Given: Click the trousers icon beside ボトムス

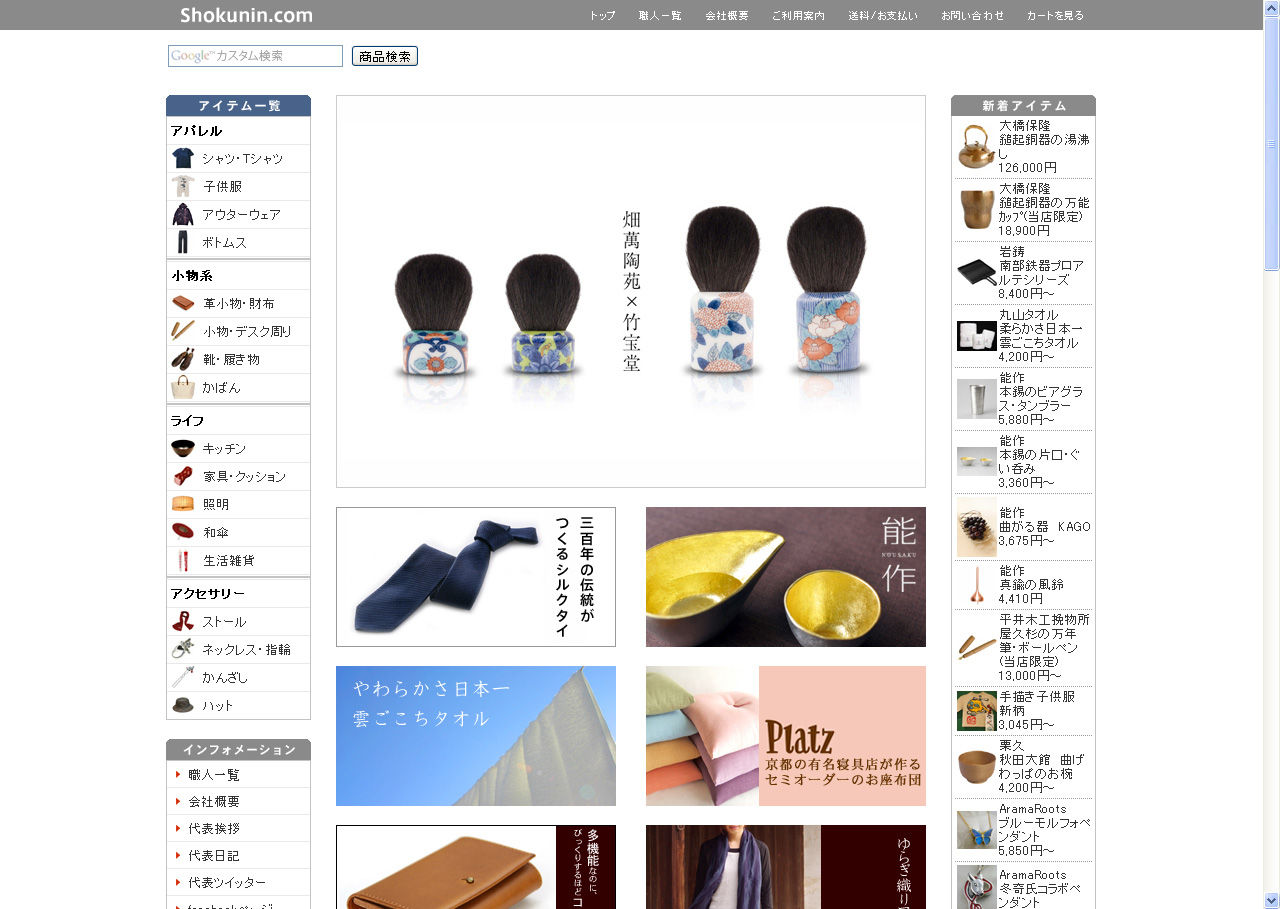Looking at the screenshot, I should [x=183, y=242].
